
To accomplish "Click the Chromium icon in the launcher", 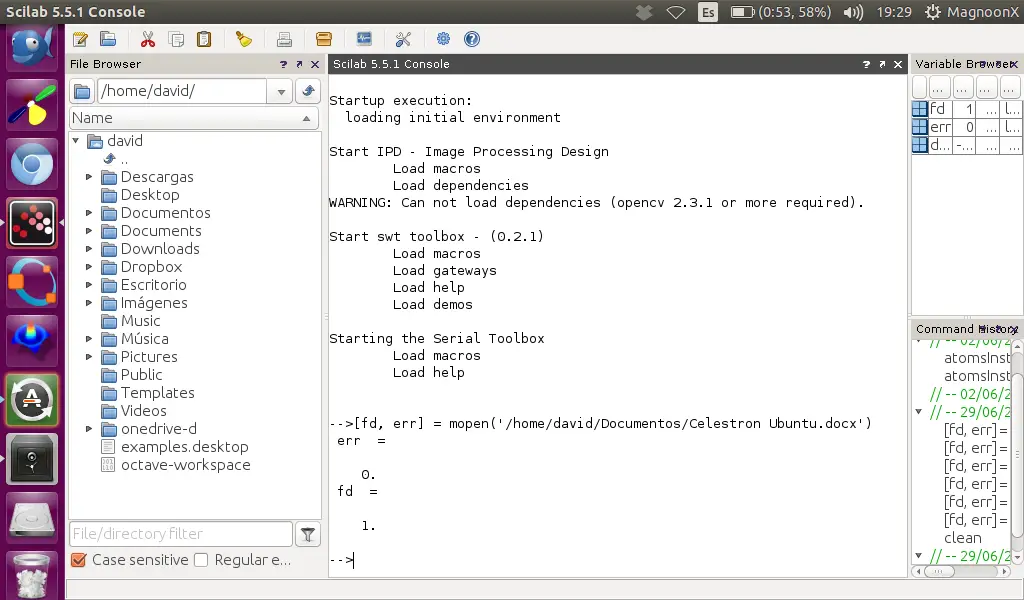I will click(32, 164).
